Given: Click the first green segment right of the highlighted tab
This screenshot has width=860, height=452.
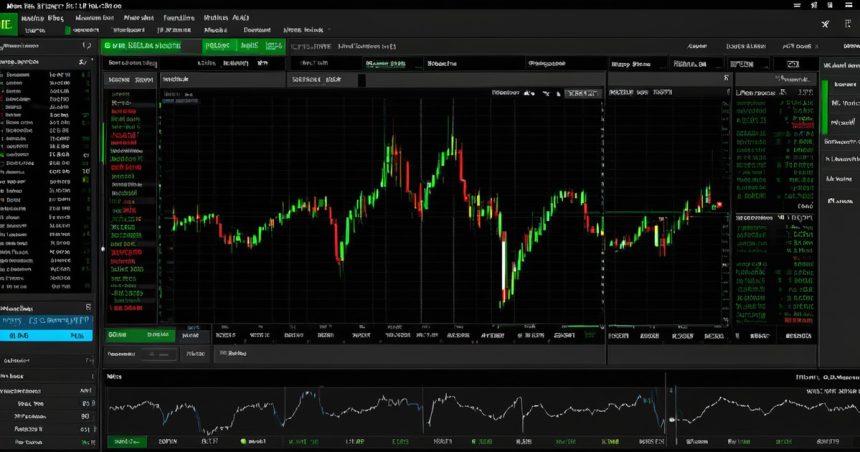Looking at the screenshot, I should [x=220, y=46].
